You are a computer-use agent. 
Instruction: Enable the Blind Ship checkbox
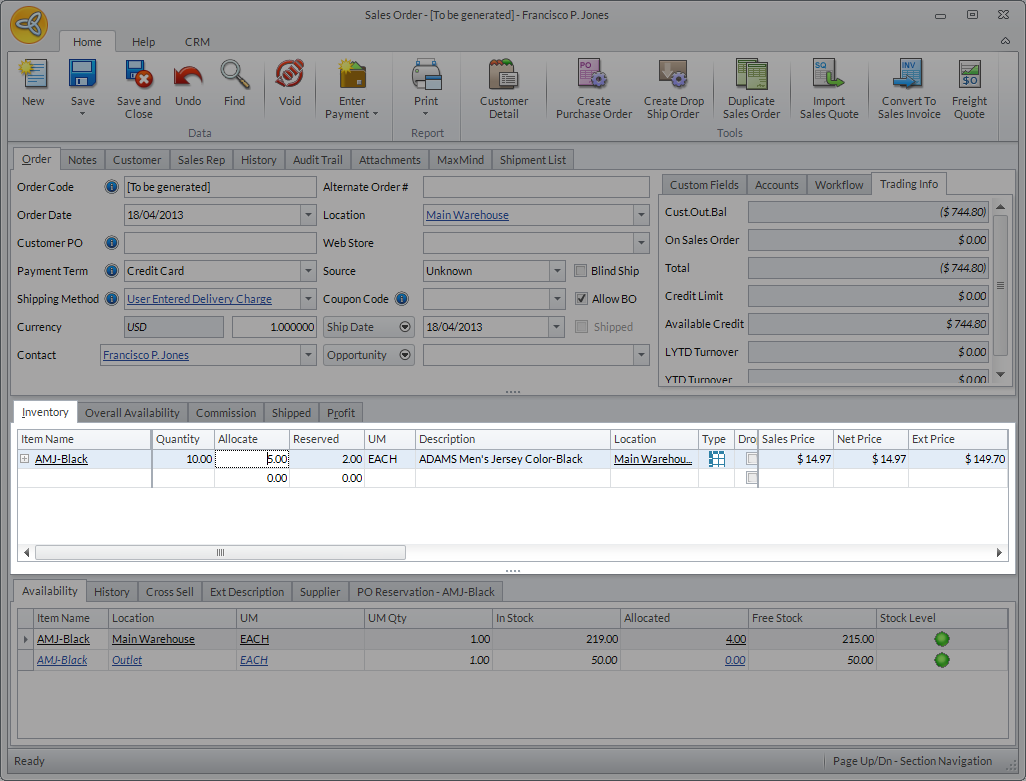point(582,271)
